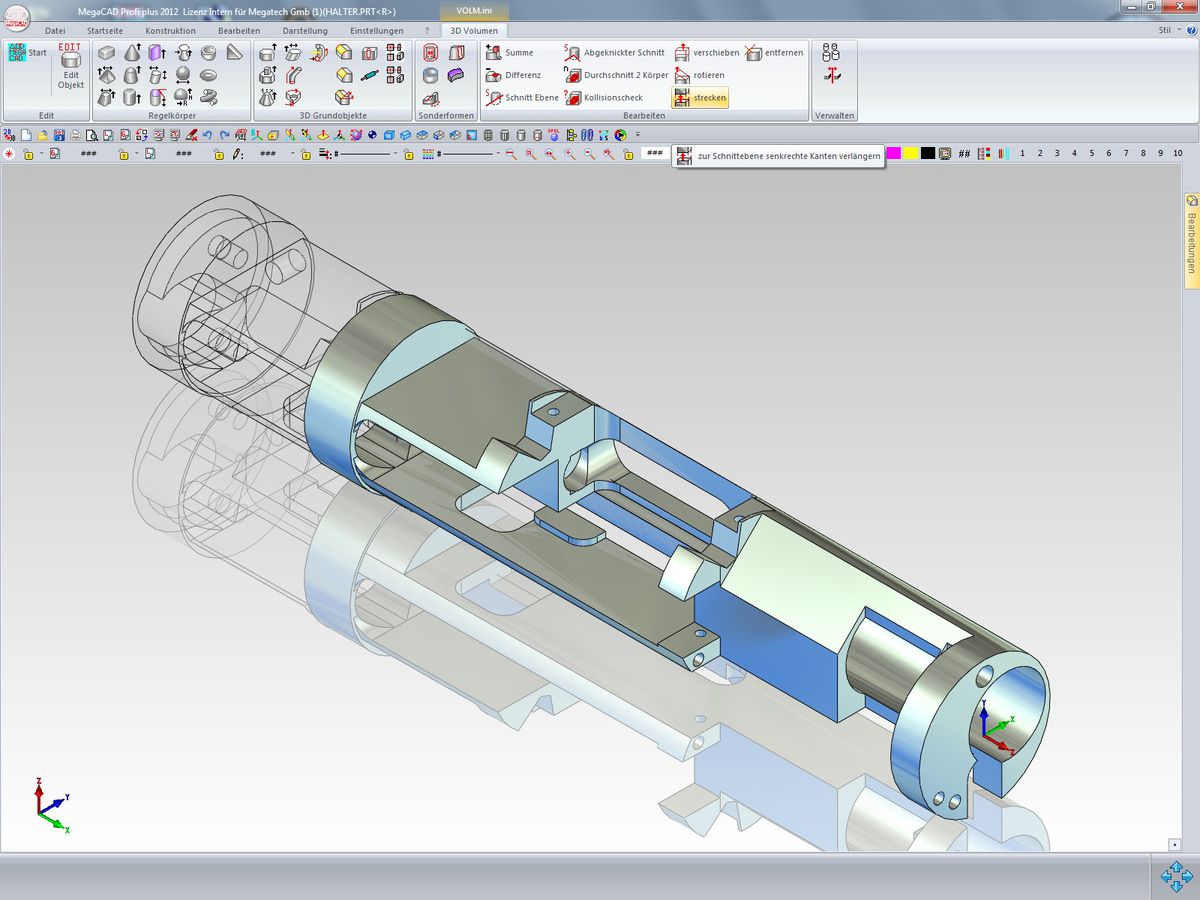Viewport: 1200px width, 900px height.
Task: Open the Bearbeitungen side panel
Action: [x=1191, y=242]
